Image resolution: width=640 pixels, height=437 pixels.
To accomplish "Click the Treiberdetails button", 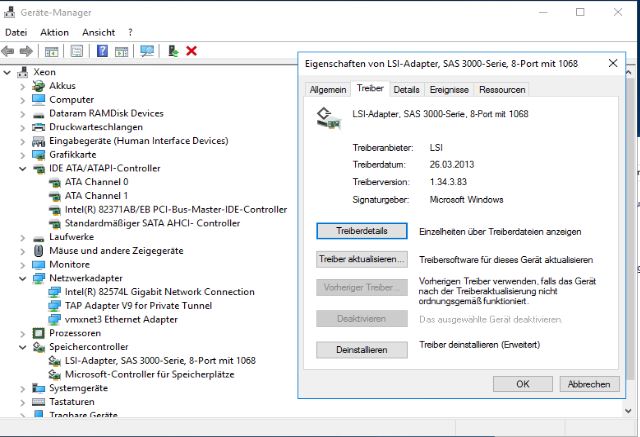I will tap(361, 231).
